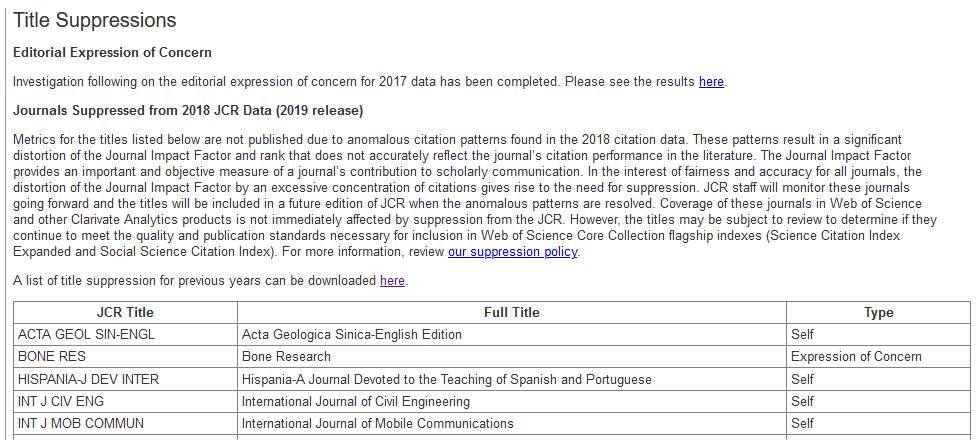Download previous years' suppression list via 'here'
977x440 pixels.
pyautogui.click(x=393, y=280)
